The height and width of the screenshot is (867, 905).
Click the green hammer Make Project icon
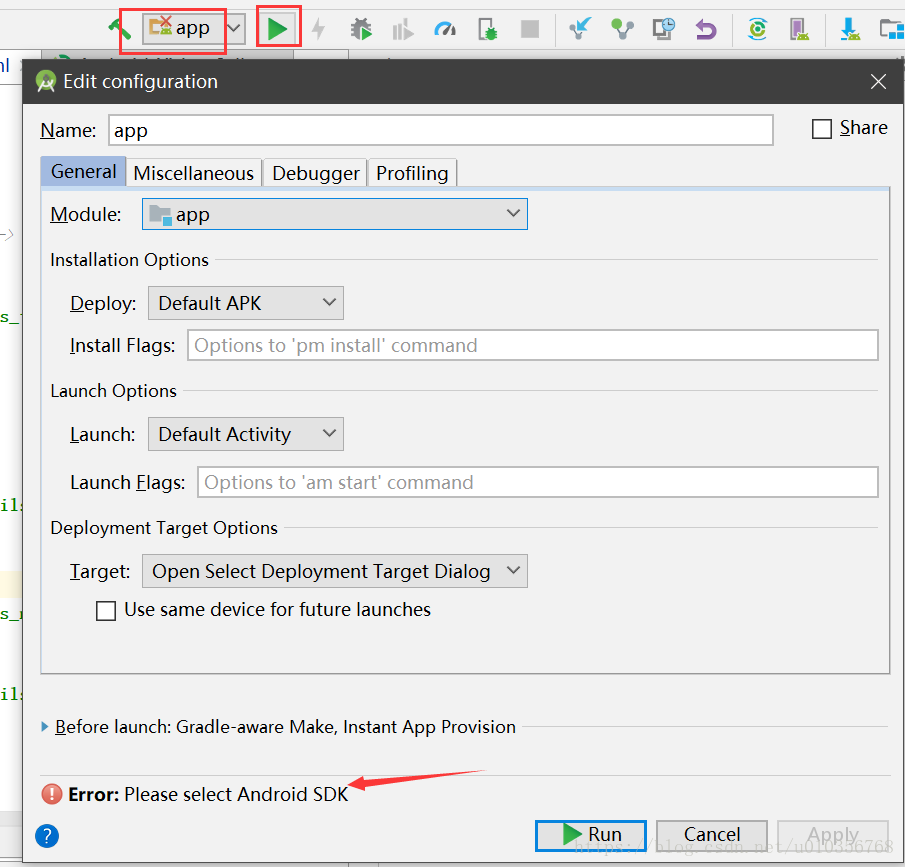120,28
